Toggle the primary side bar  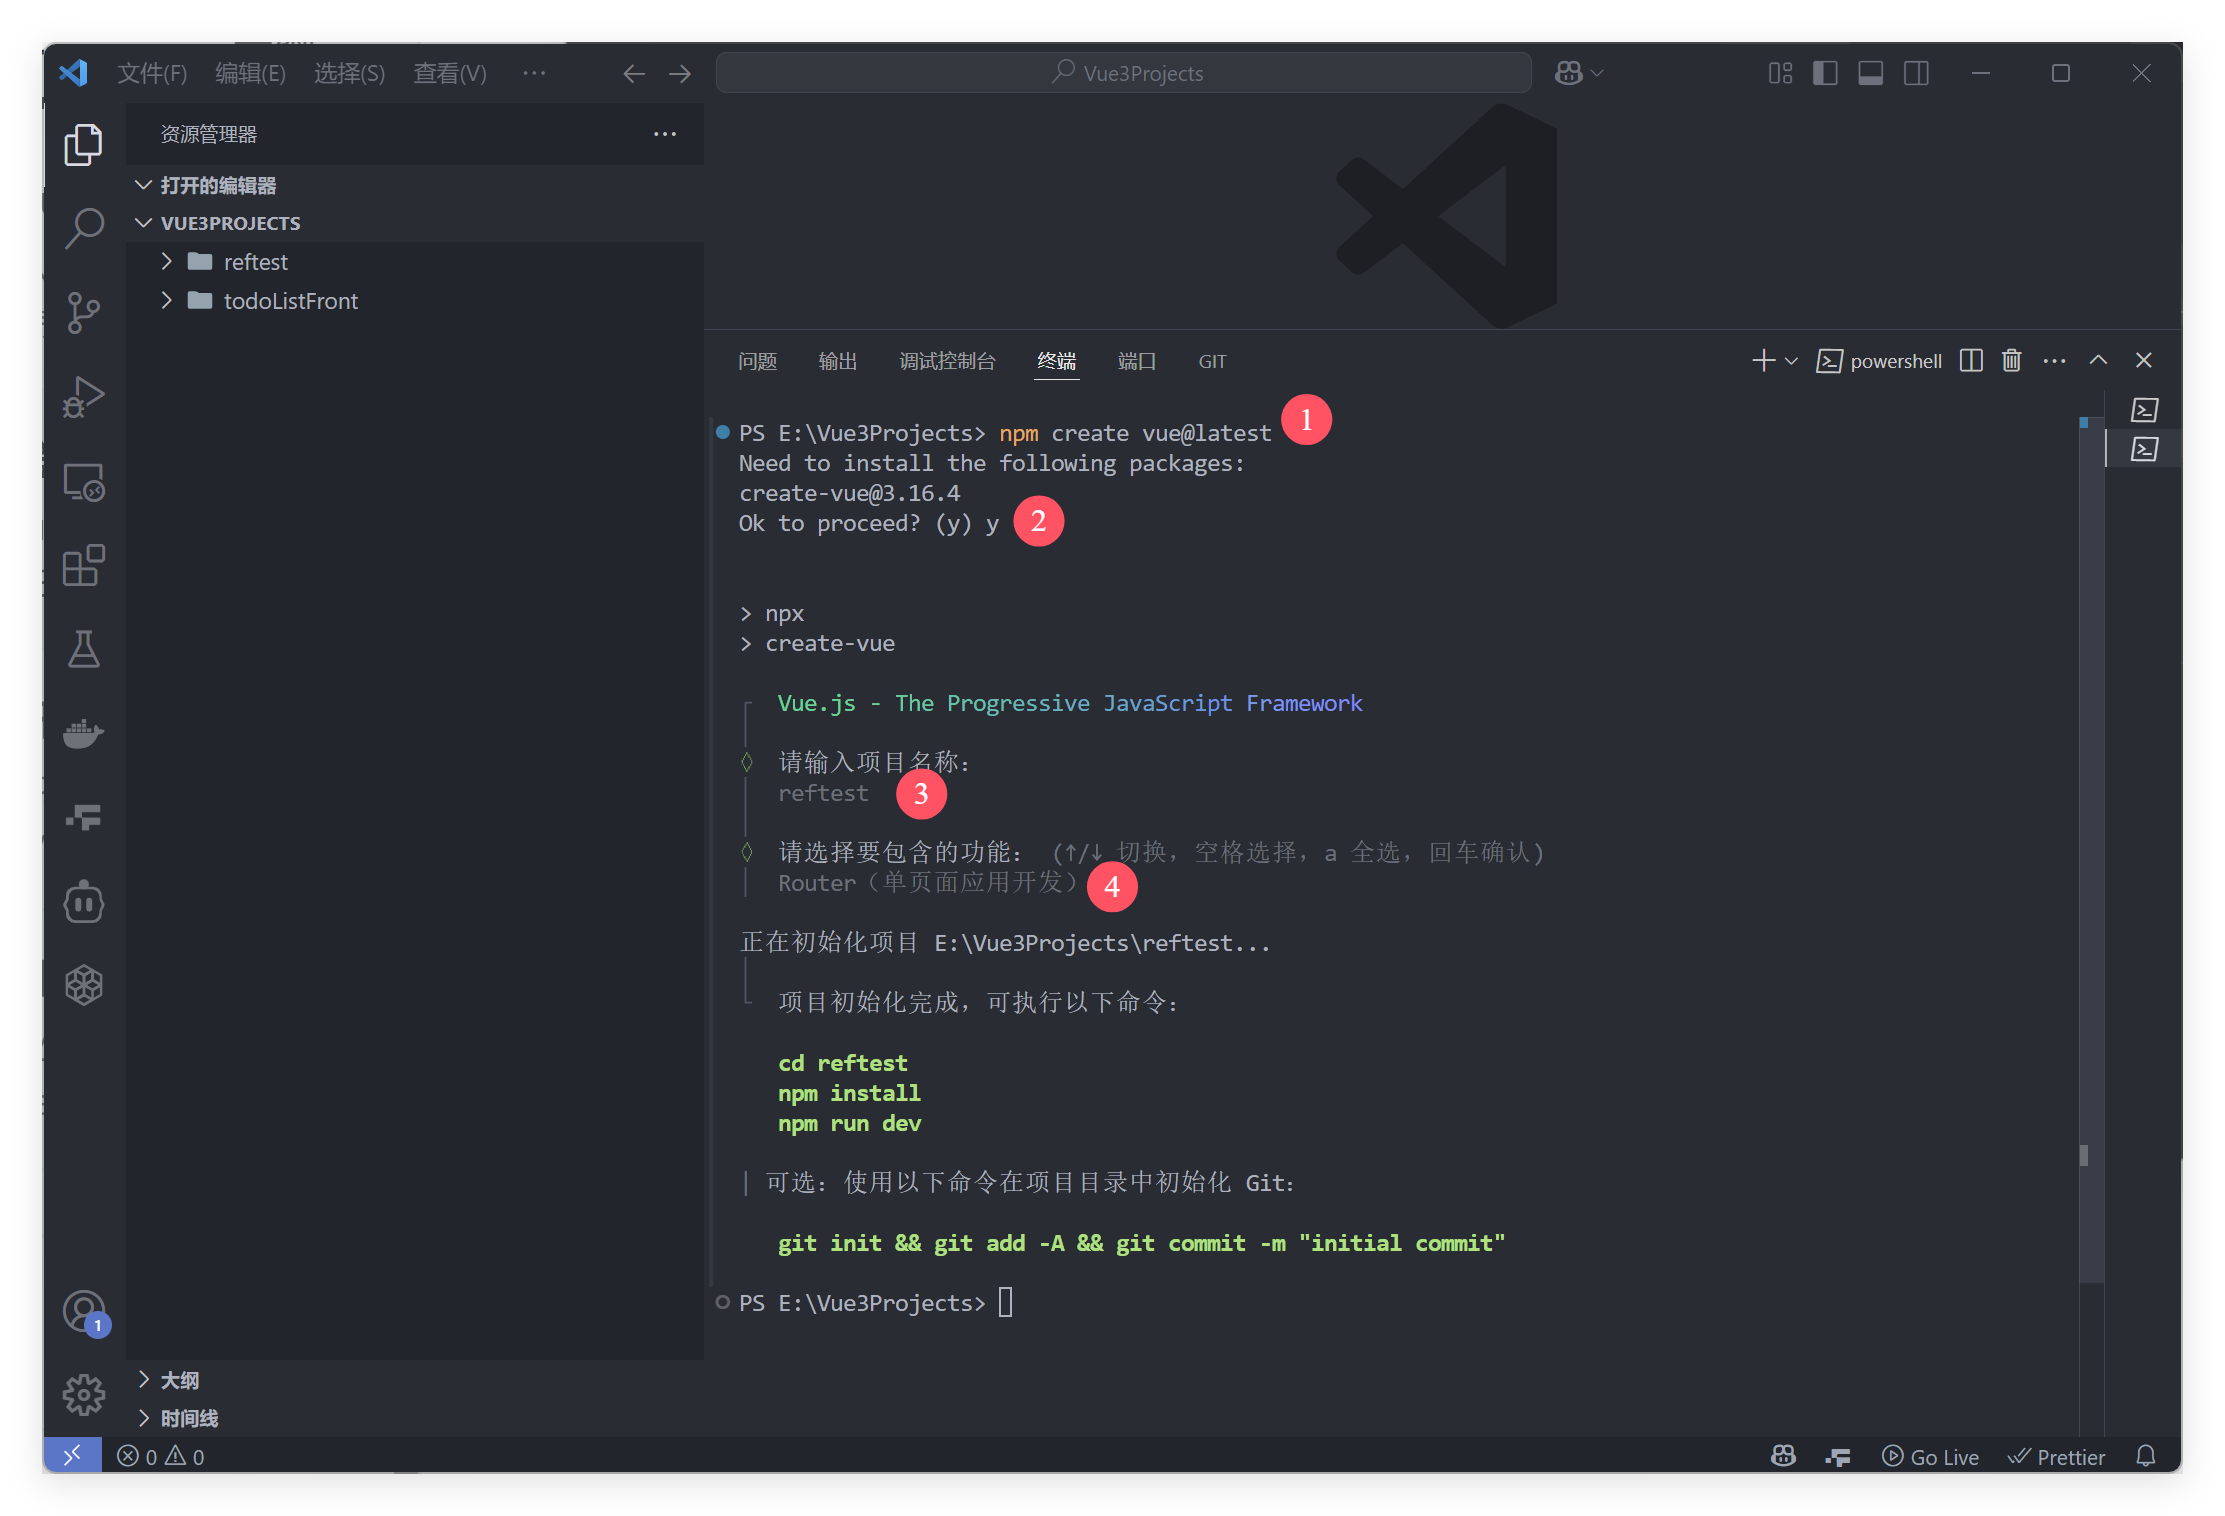pos(1825,73)
